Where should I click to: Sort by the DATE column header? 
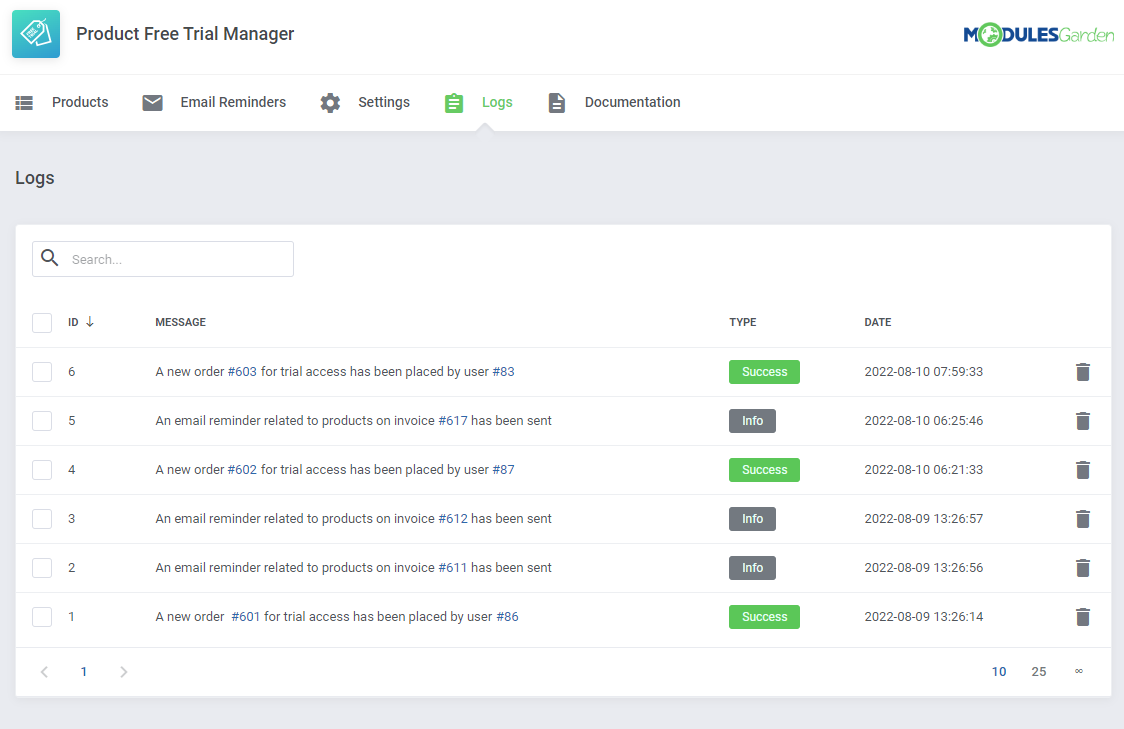tap(877, 323)
